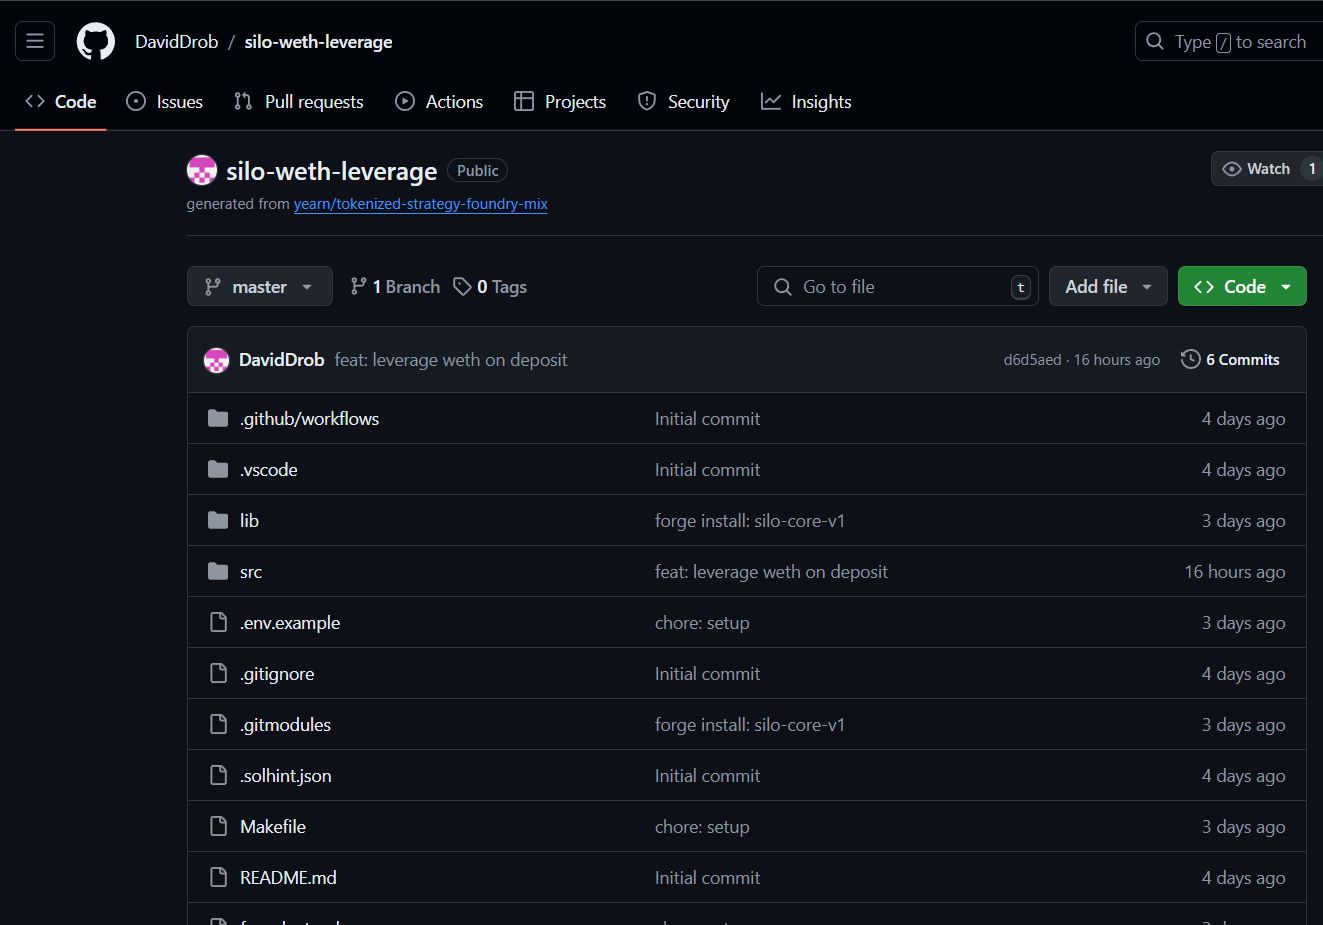Click the file icon for README.md

[x=218, y=877]
